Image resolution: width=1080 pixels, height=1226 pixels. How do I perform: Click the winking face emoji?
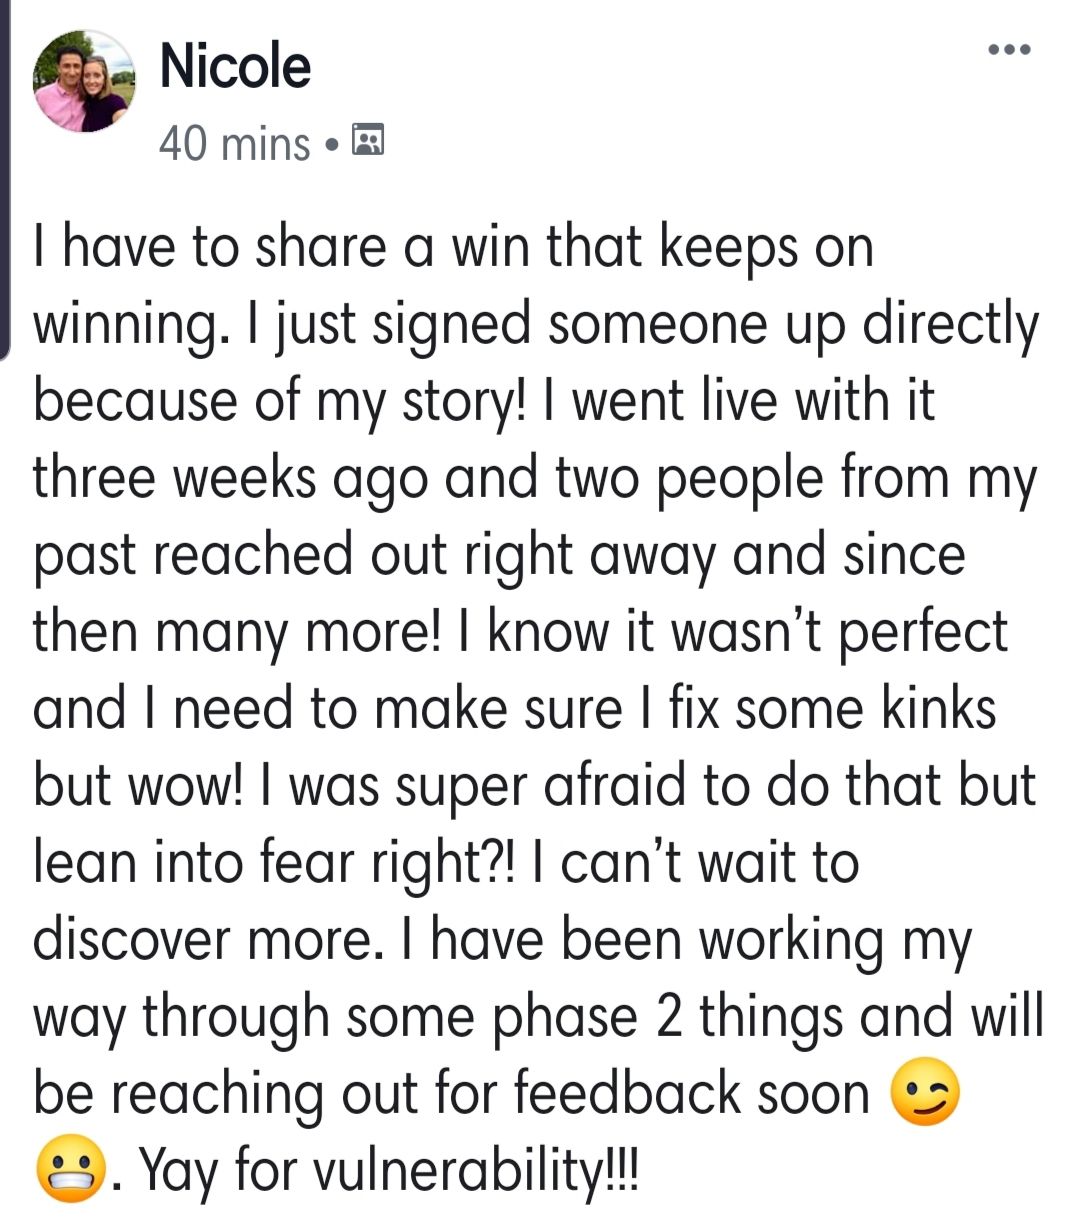pos(924,1095)
